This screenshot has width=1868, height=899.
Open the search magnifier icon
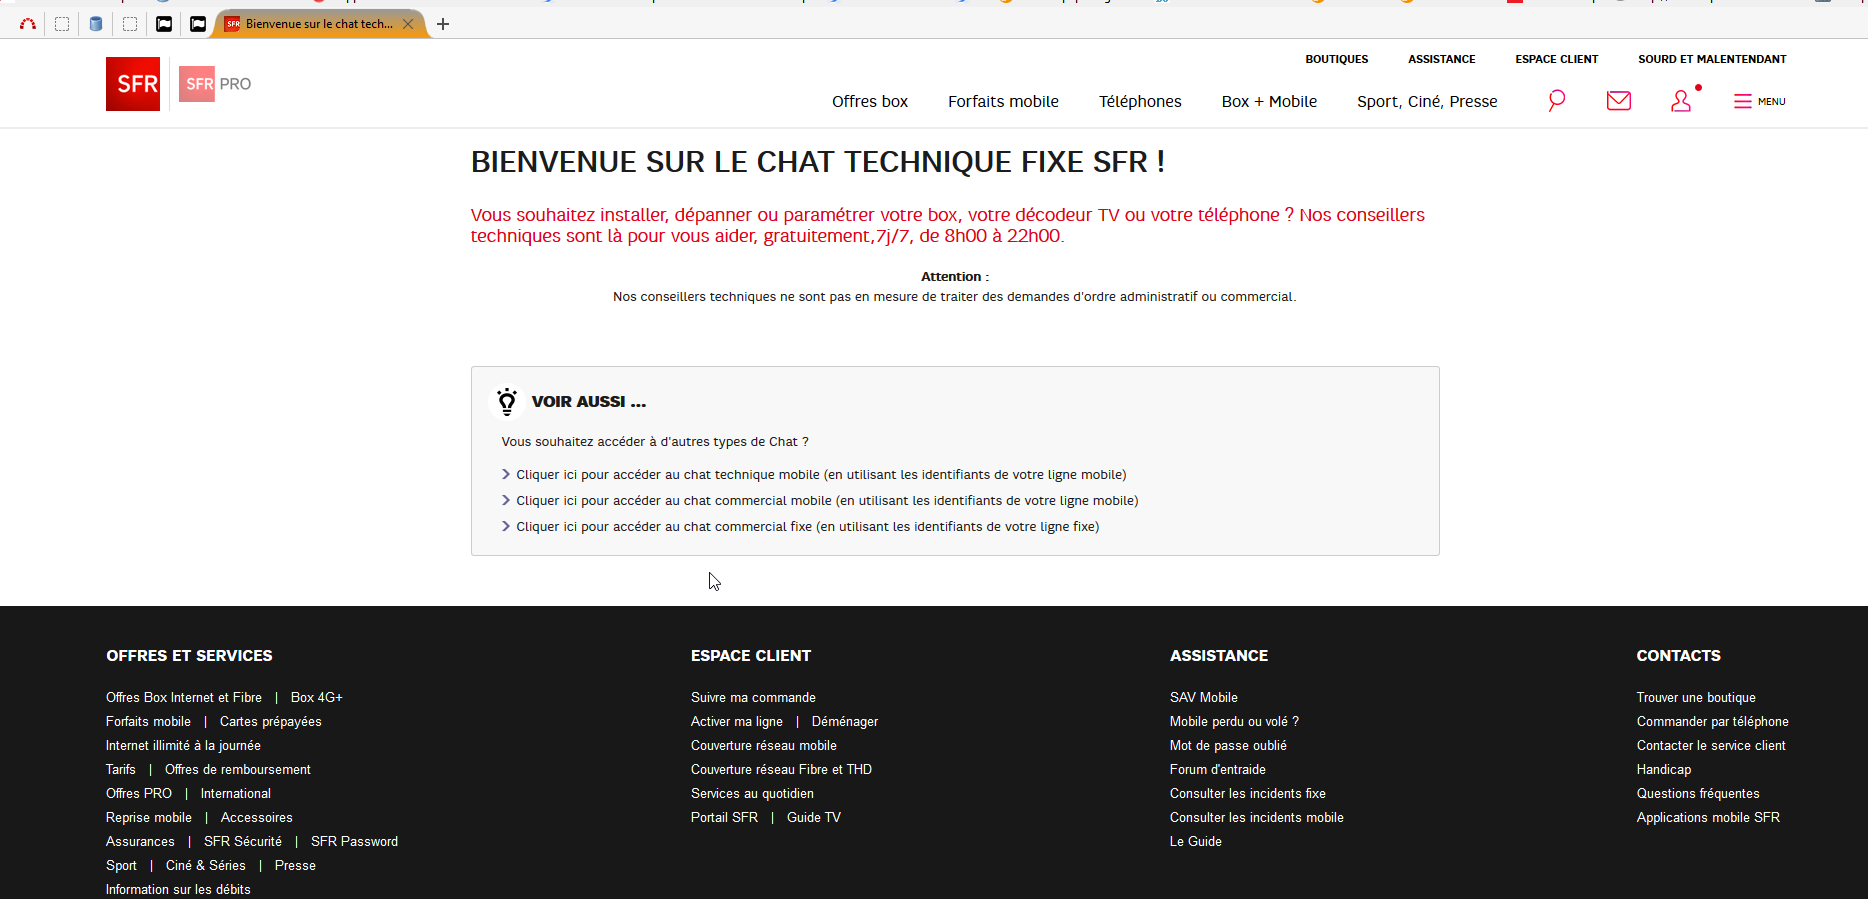pyautogui.click(x=1556, y=101)
